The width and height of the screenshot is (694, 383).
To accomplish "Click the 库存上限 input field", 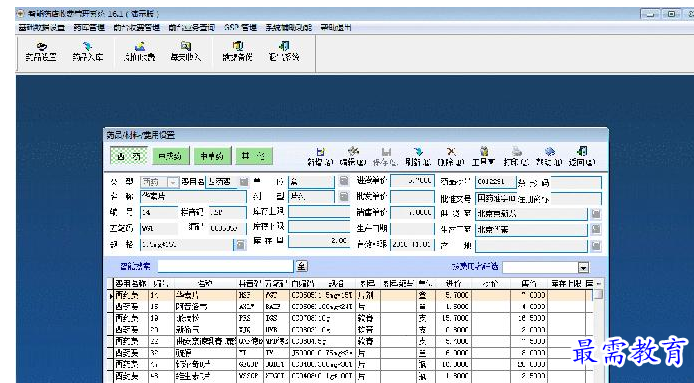I will (319, 212).
